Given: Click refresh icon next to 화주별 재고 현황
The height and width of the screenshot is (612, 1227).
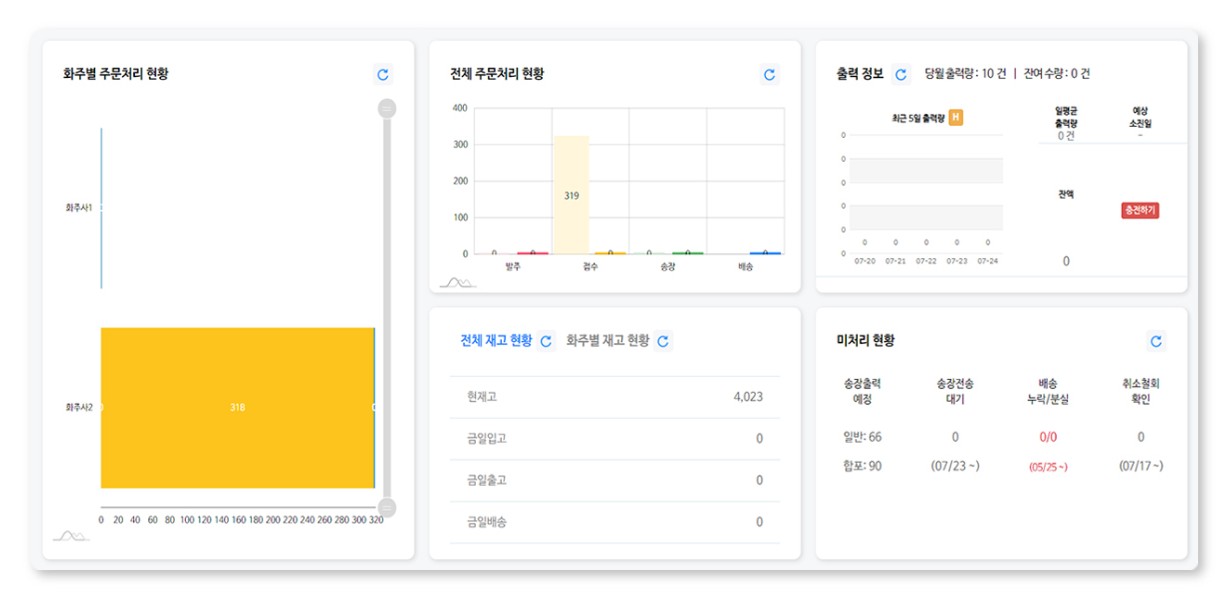Looking at the screenshot, I should 663,341.
